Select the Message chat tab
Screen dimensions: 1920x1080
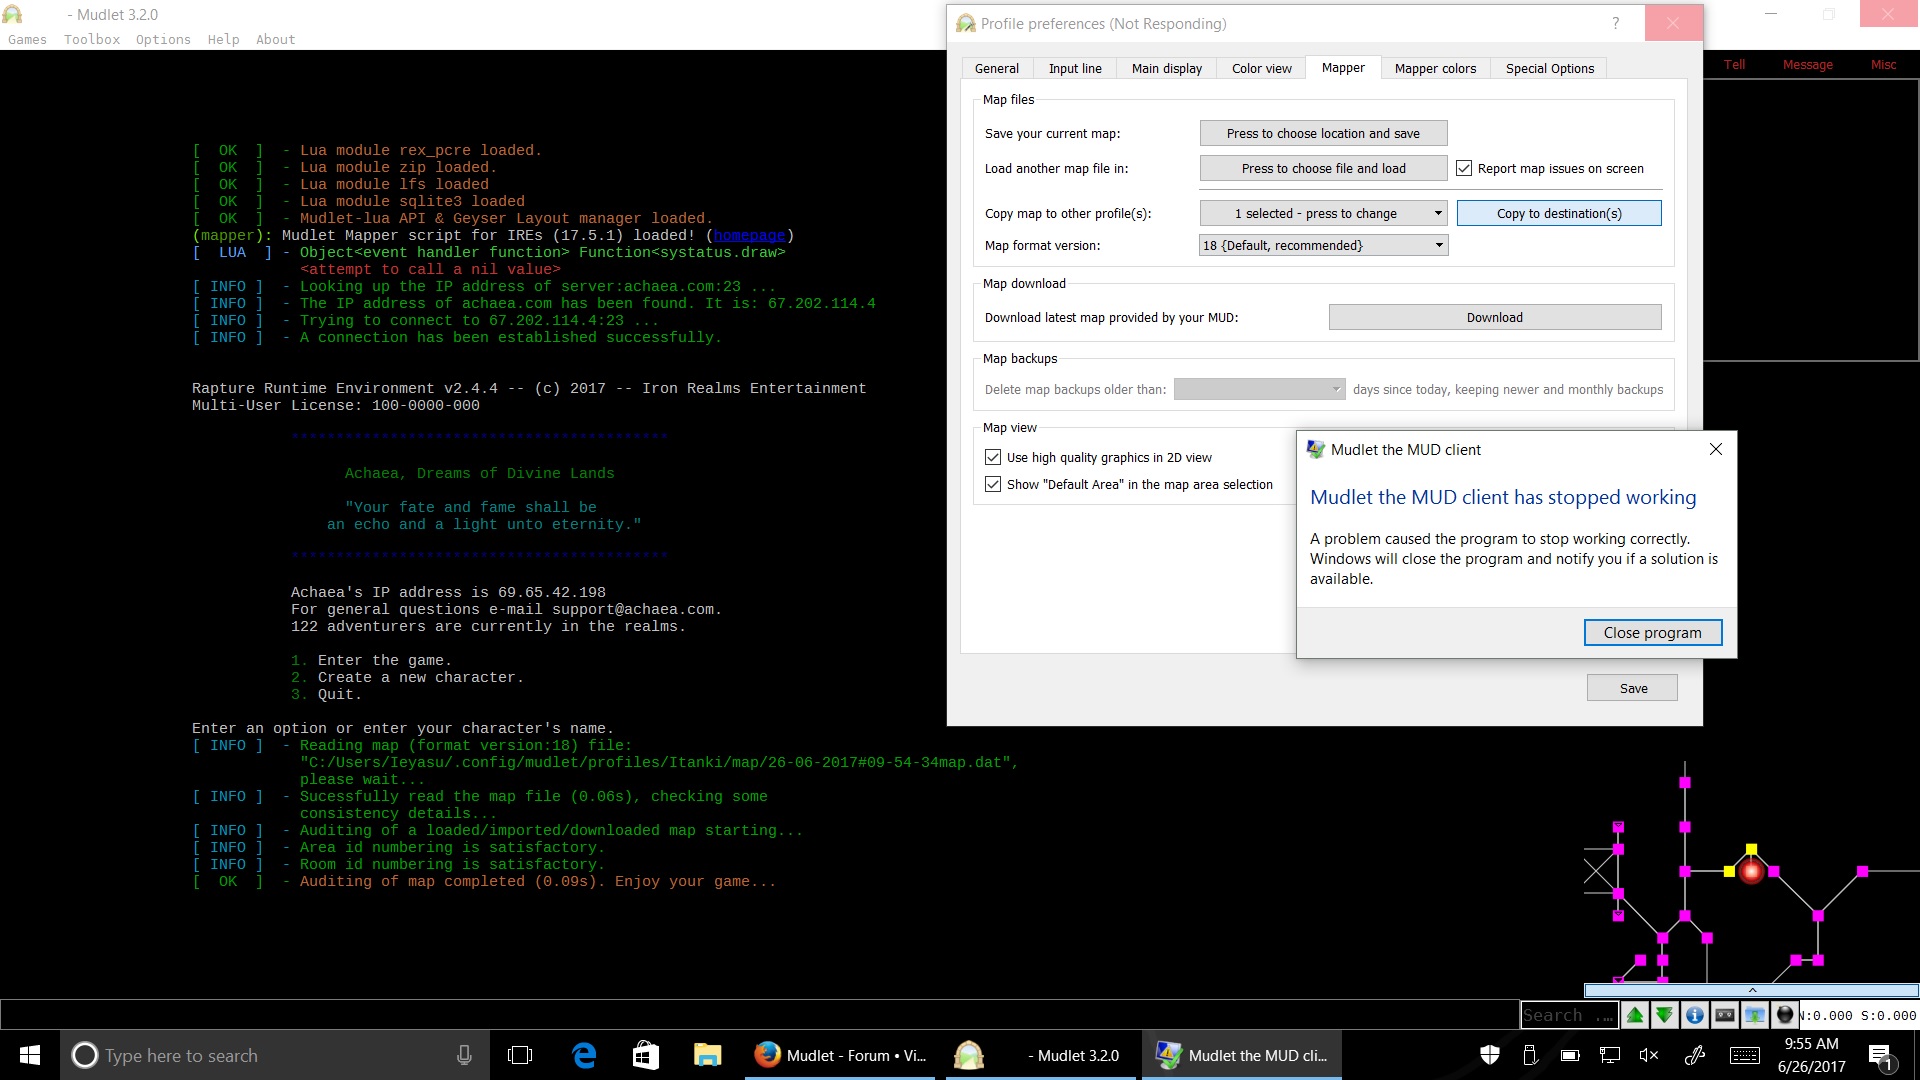click(x=1808, y=64)
